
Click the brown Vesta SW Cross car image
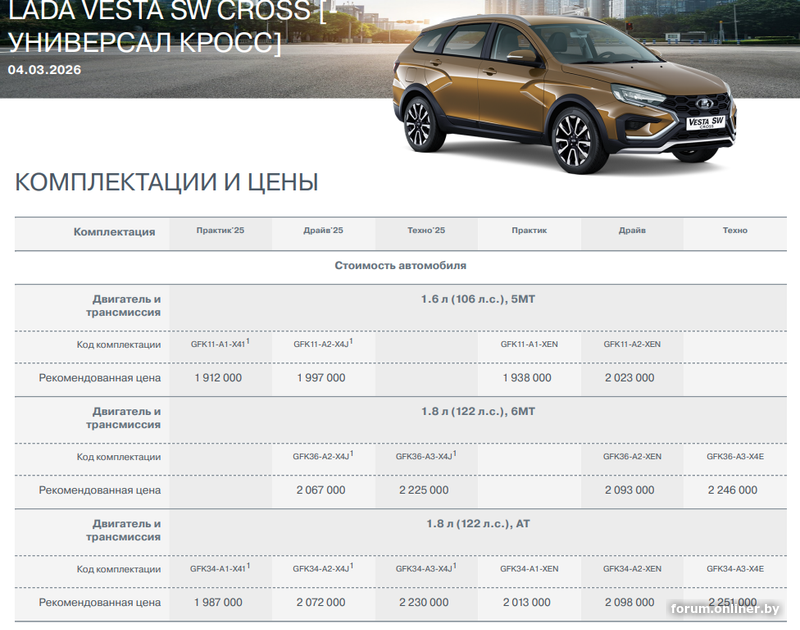tap(565, 94)
